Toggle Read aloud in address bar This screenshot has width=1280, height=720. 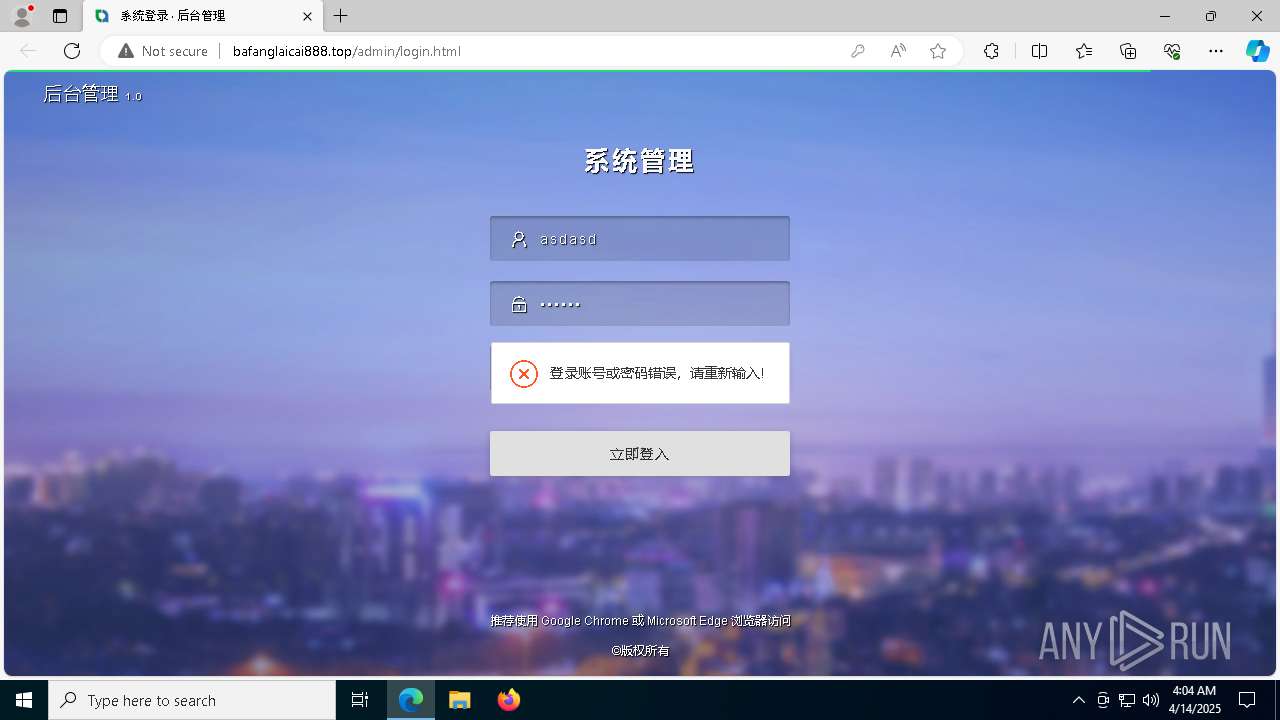(x=898, y=51)
